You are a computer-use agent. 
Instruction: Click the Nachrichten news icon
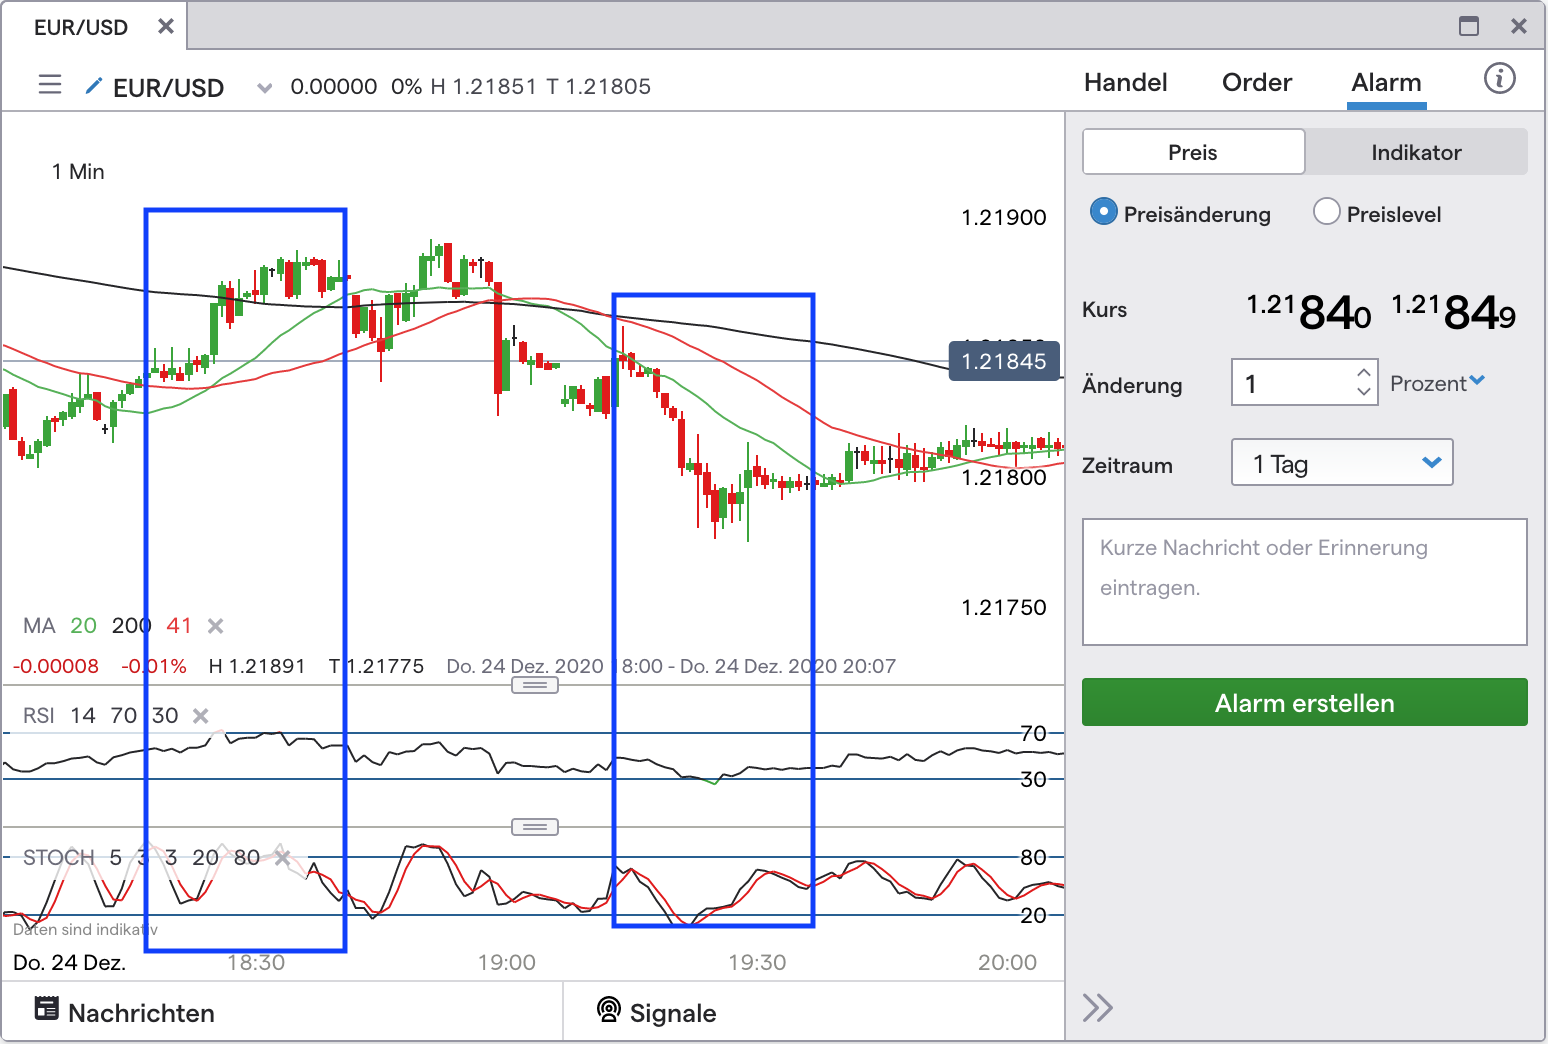[47, 1008]
